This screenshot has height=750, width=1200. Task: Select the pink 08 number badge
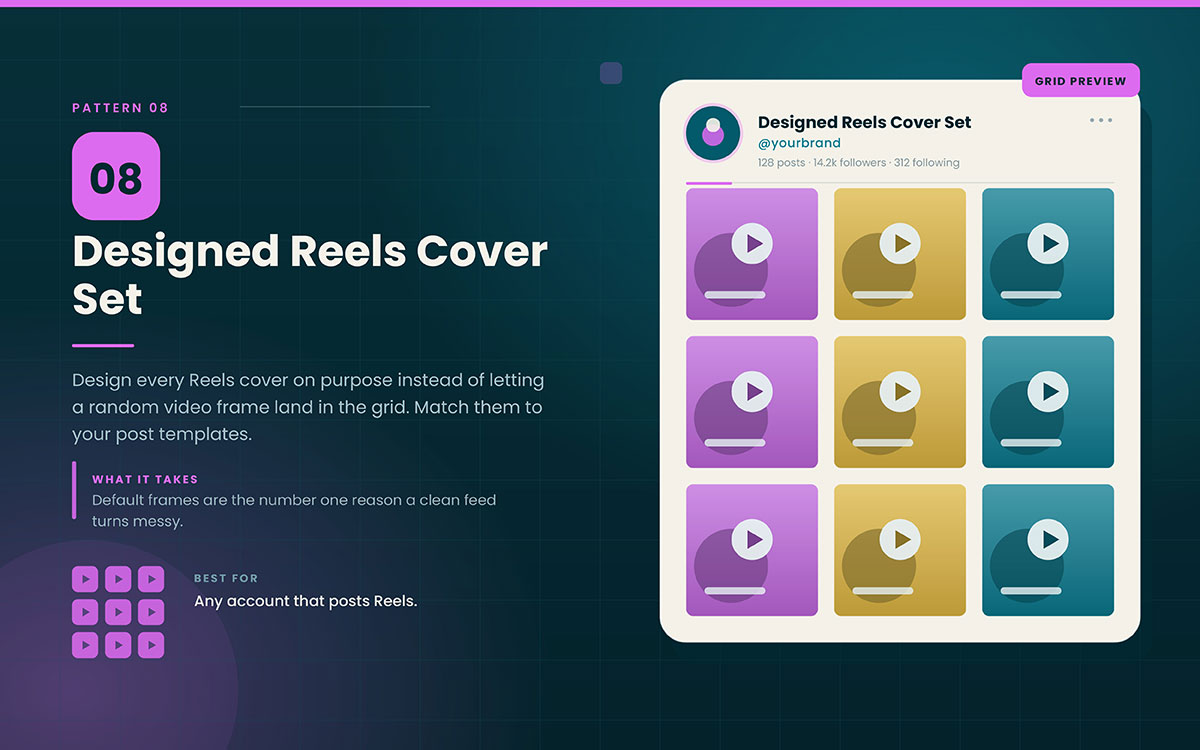coord(116,177)
